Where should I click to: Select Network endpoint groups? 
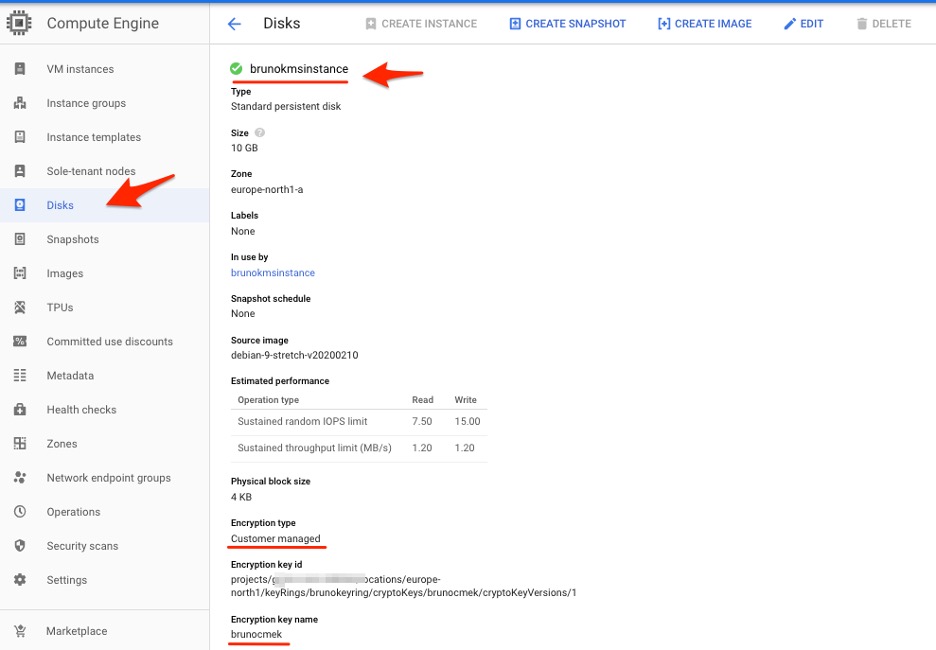pos(108,478)
